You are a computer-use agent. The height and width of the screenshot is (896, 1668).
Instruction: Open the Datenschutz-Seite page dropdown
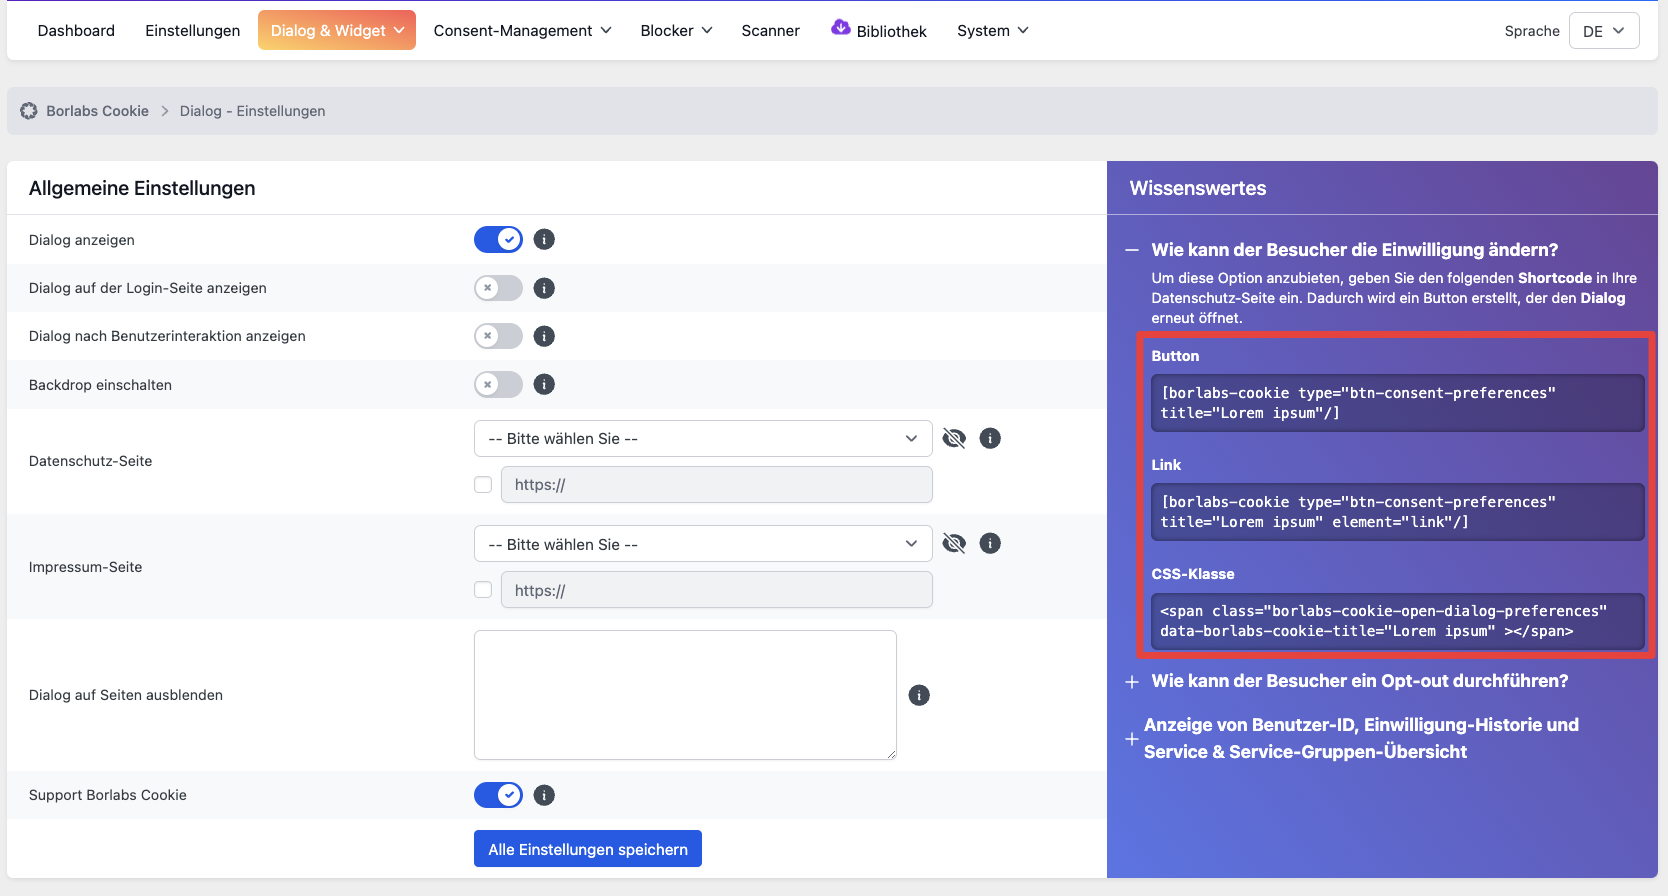[702, 439]
